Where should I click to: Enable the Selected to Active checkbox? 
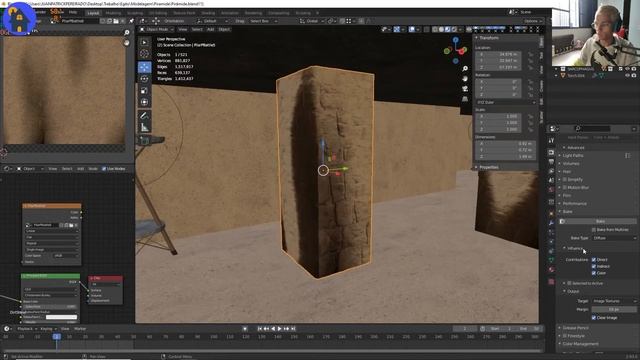(x=569, y=283)
